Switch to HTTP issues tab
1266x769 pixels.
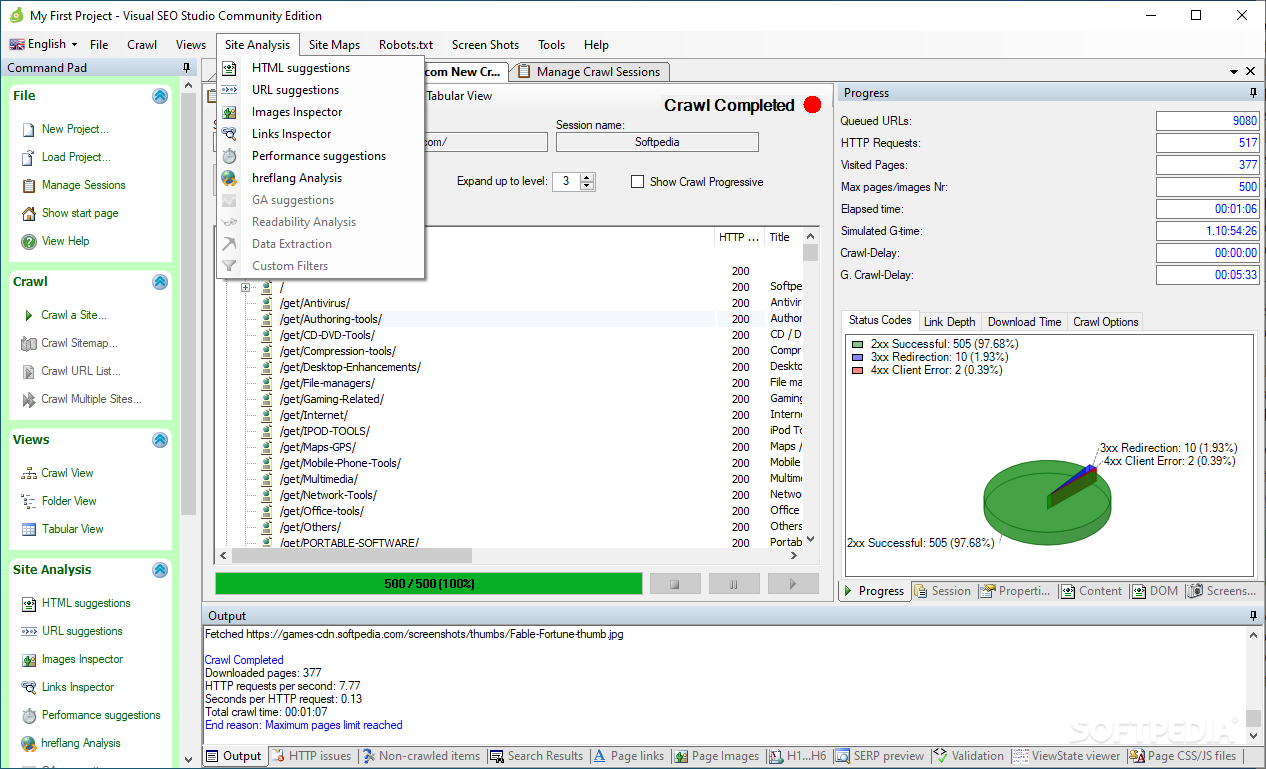point(311,756)
